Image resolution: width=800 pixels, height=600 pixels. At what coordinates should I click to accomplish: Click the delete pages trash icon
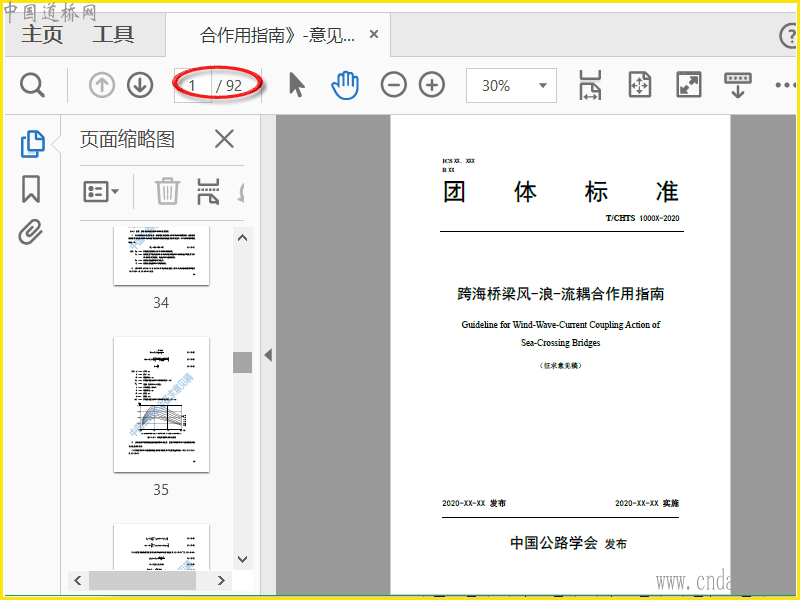pos(167,191)
